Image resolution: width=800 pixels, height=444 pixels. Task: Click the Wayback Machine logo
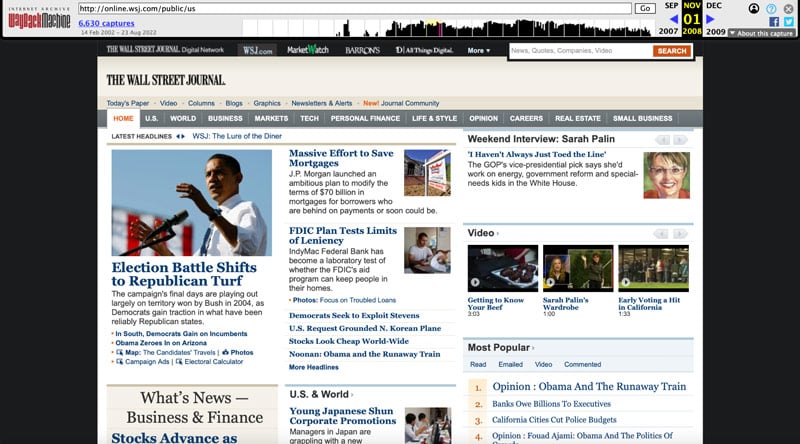[x=39, y=18]
